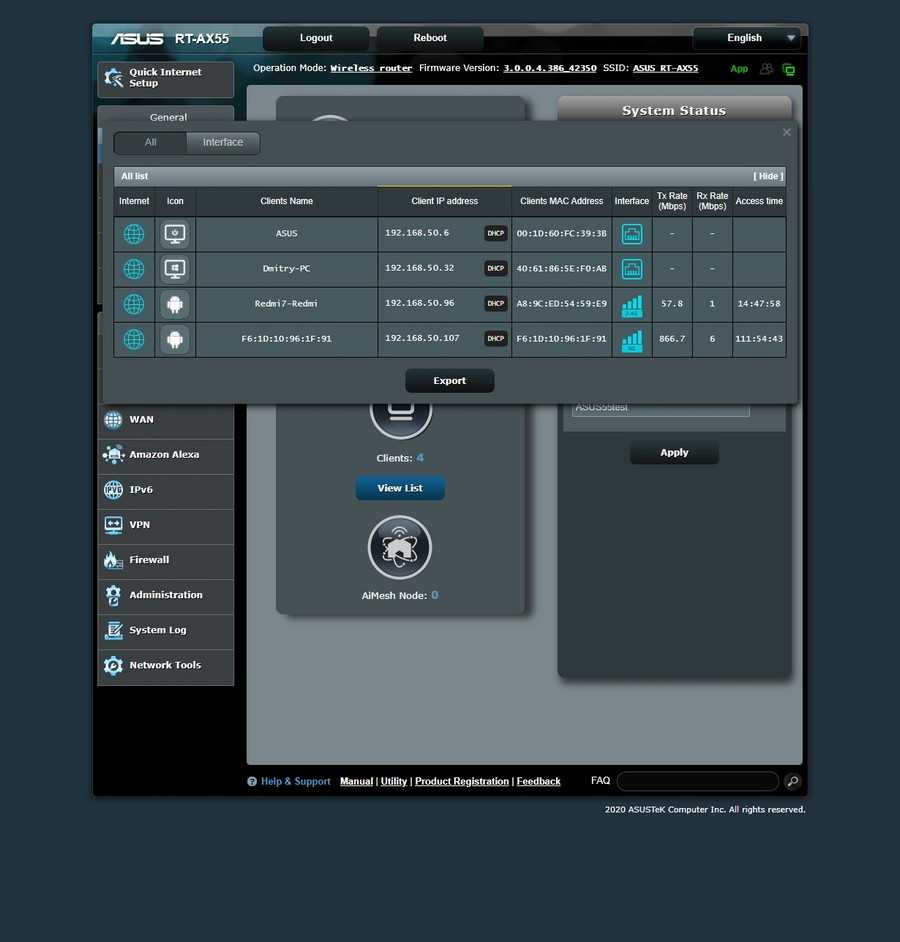
Task: Toggle the DHCP badge for 192.168.50.6
Action: [x=496, y=234]
